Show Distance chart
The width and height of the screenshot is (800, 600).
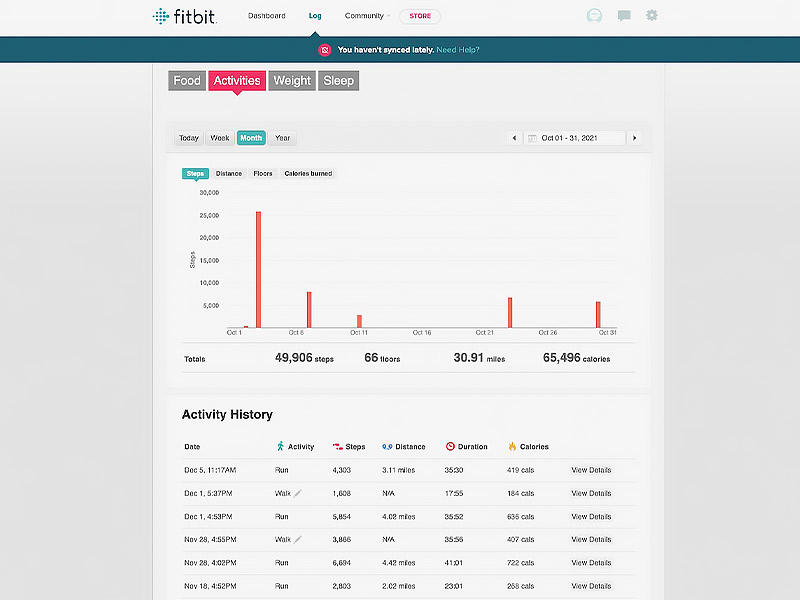click(x=229, y=173)
